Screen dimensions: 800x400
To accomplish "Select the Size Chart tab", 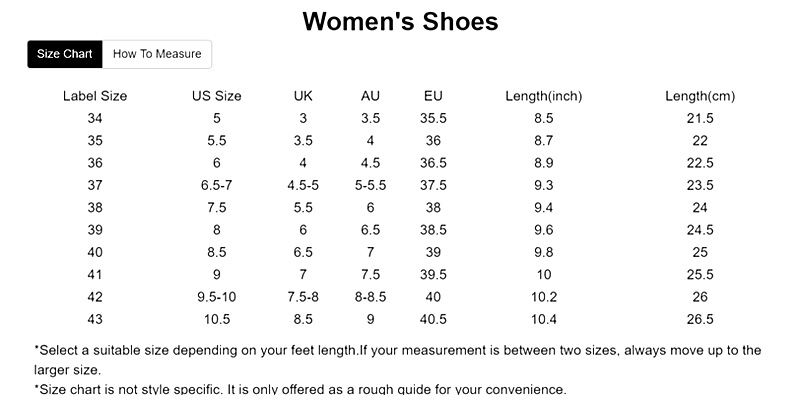I will [65, 54].
